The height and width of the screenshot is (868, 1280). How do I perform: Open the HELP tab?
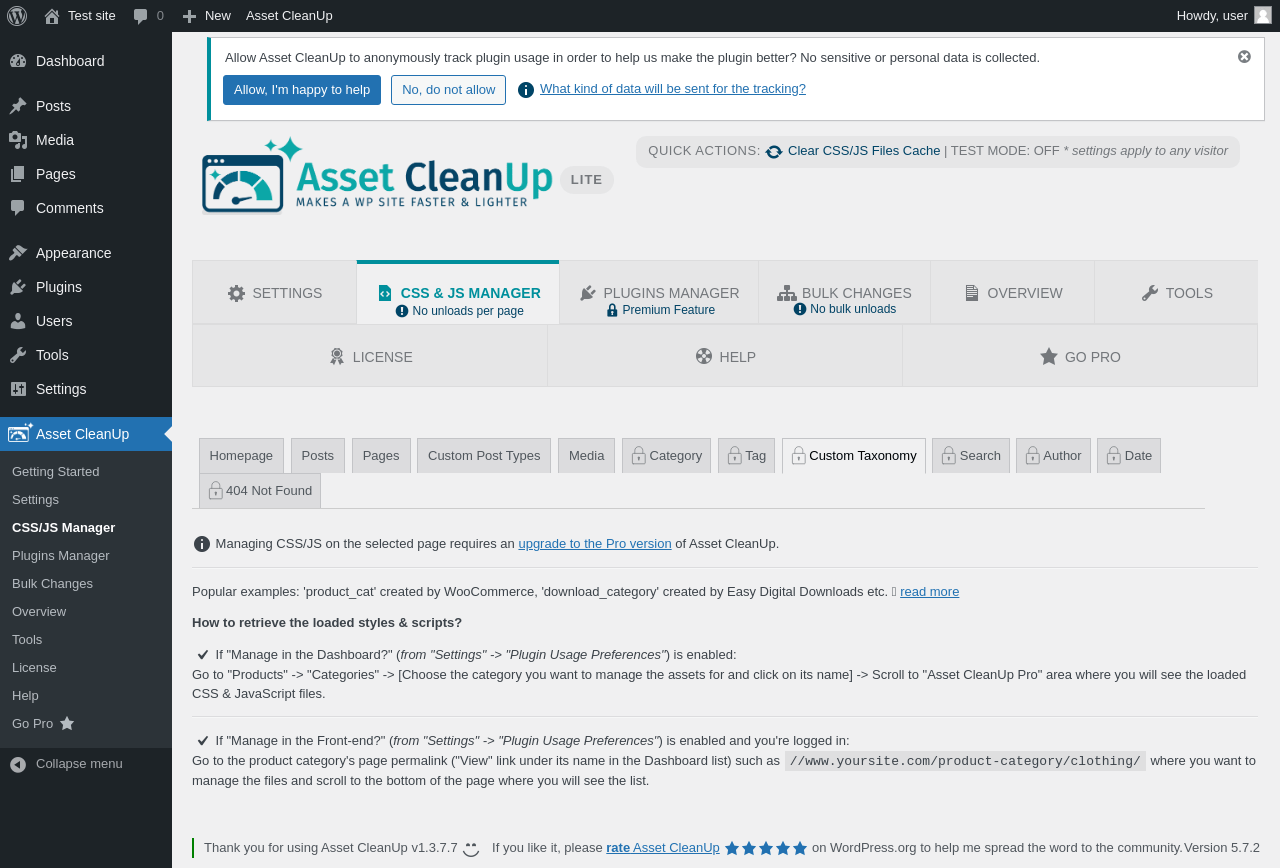(725, 356)
